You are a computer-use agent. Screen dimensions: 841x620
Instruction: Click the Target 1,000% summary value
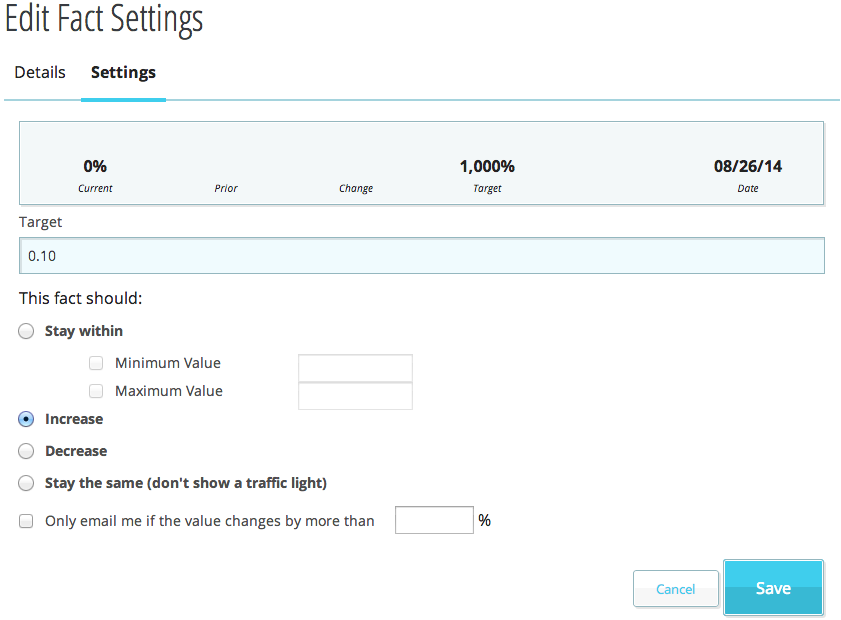[x=487, y=167]
